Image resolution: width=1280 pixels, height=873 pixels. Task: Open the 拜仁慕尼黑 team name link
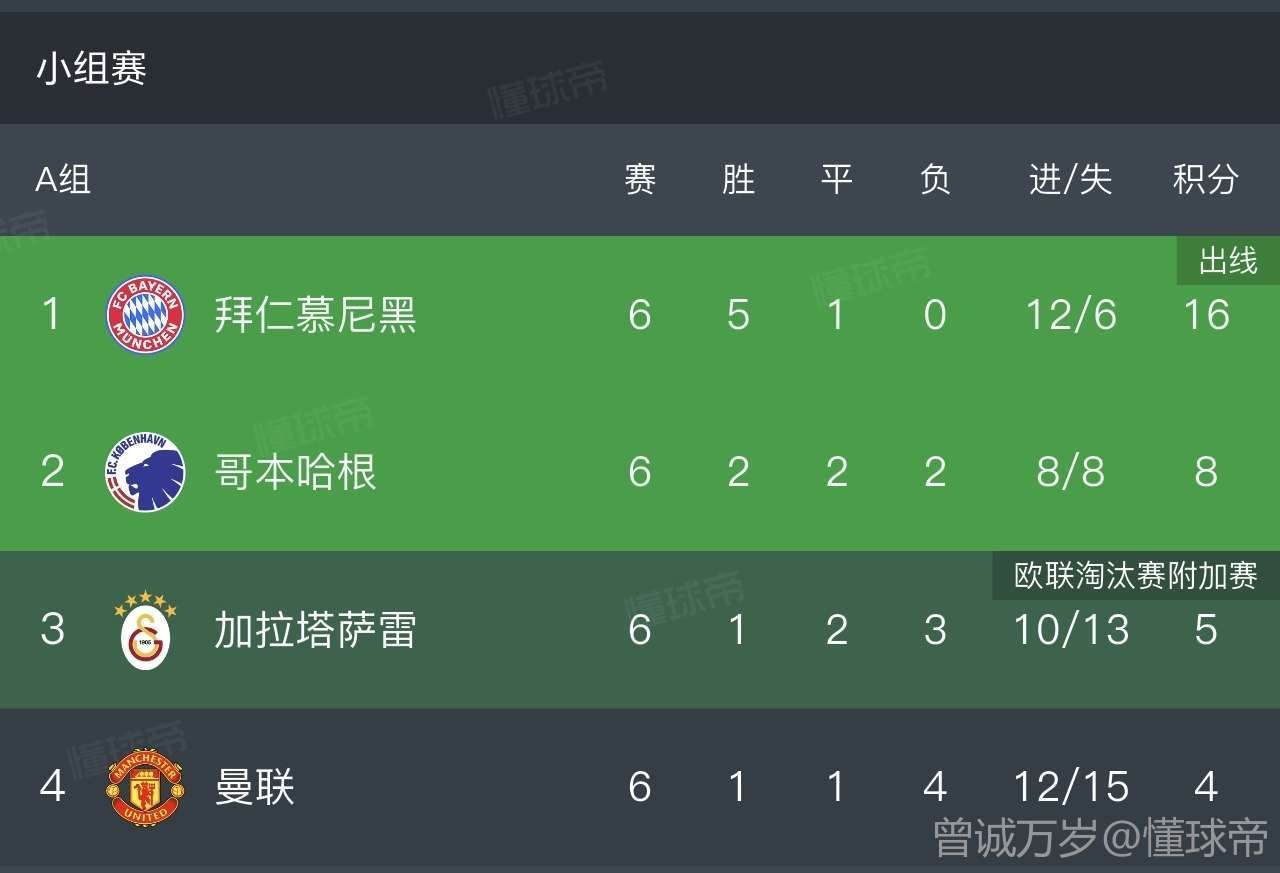coord(315,315)
